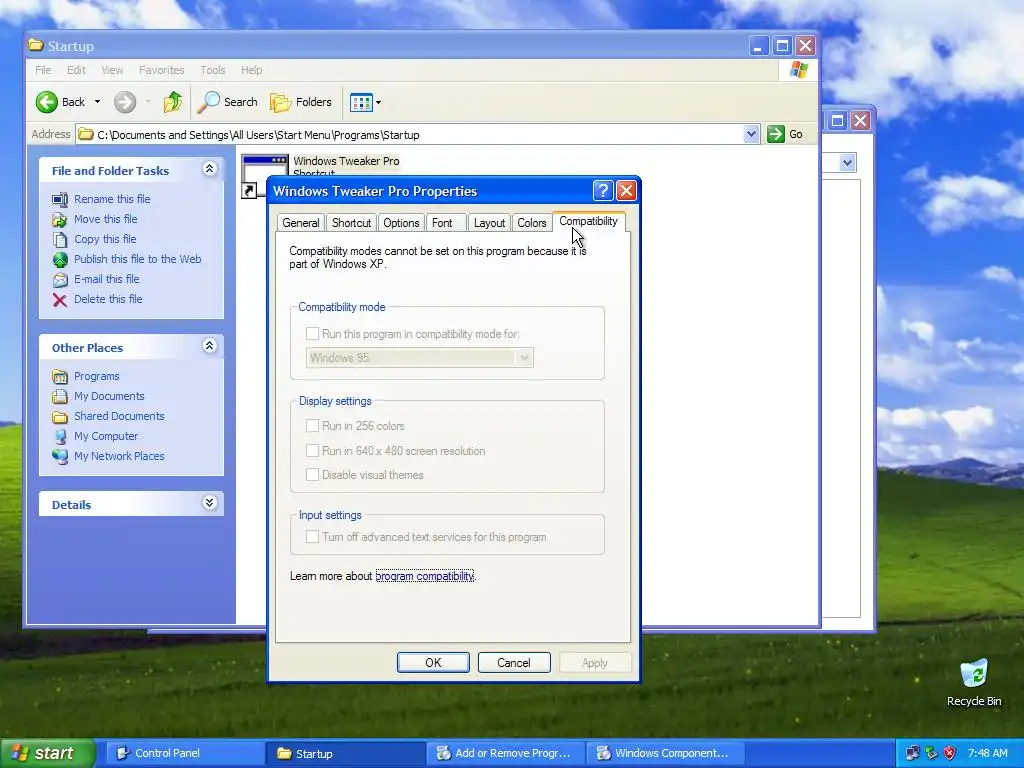Click the Rename this file icon
This screenshot has width=1024, height=768.
point(60,199)
